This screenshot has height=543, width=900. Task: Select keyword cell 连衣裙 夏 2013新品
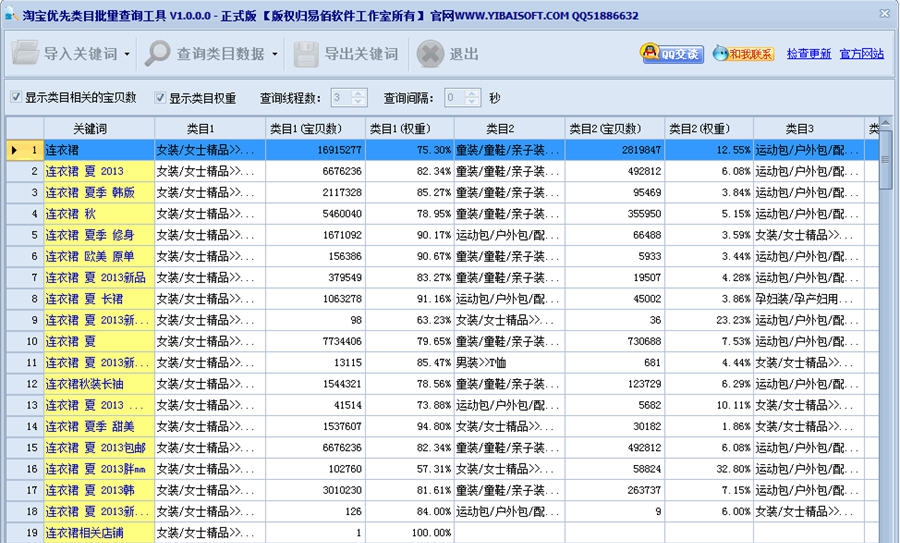click(99, 277)
